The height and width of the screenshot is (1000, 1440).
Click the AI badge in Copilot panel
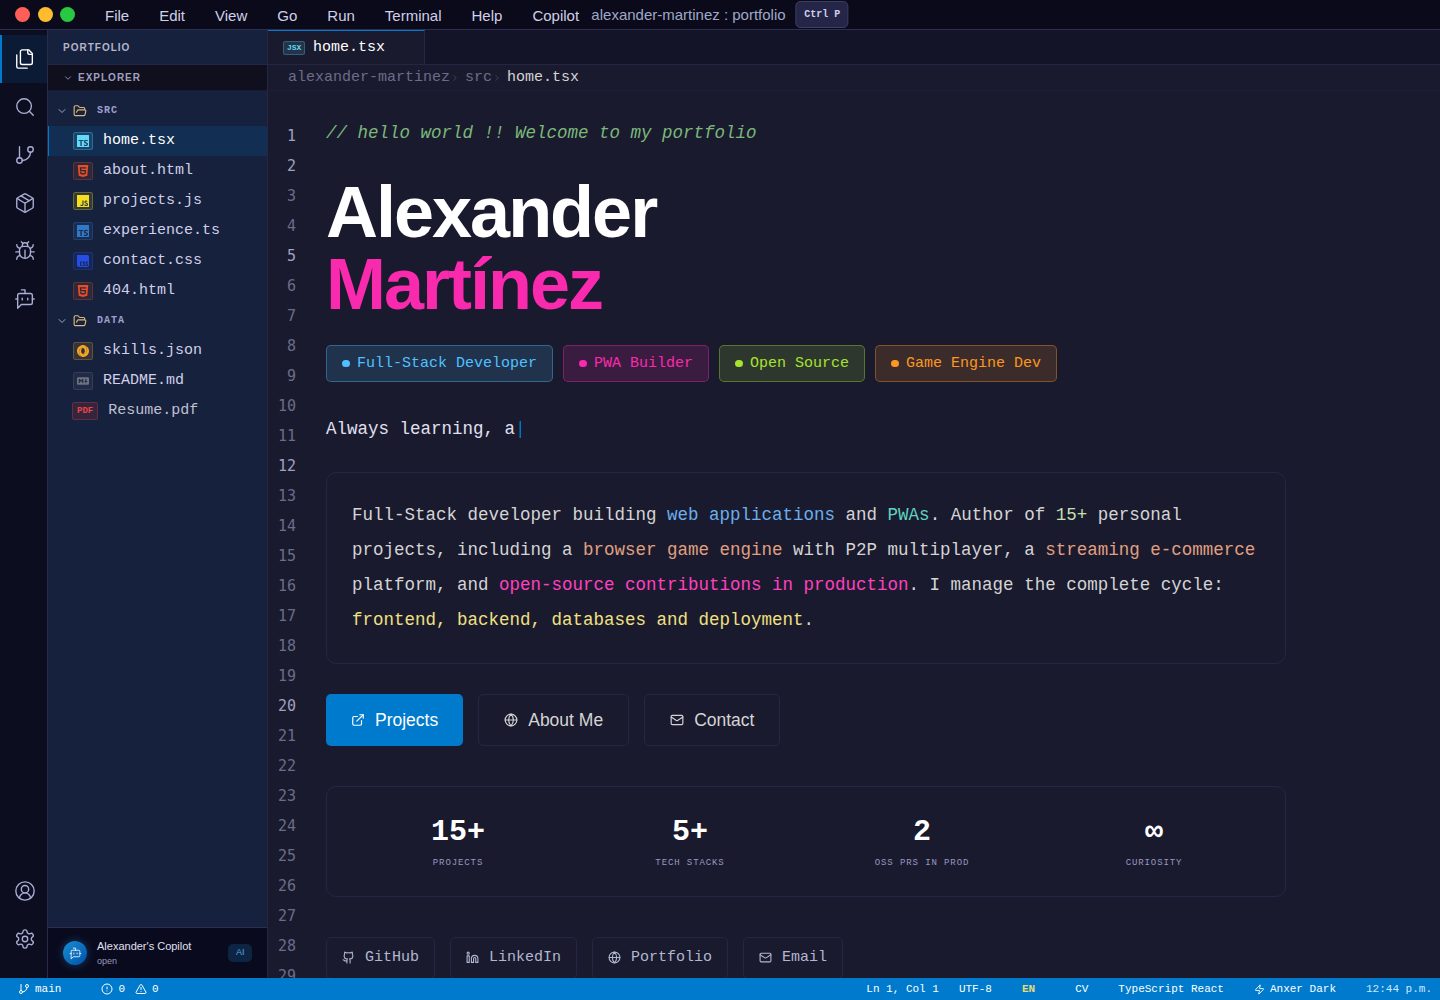[x=240, y=953]
